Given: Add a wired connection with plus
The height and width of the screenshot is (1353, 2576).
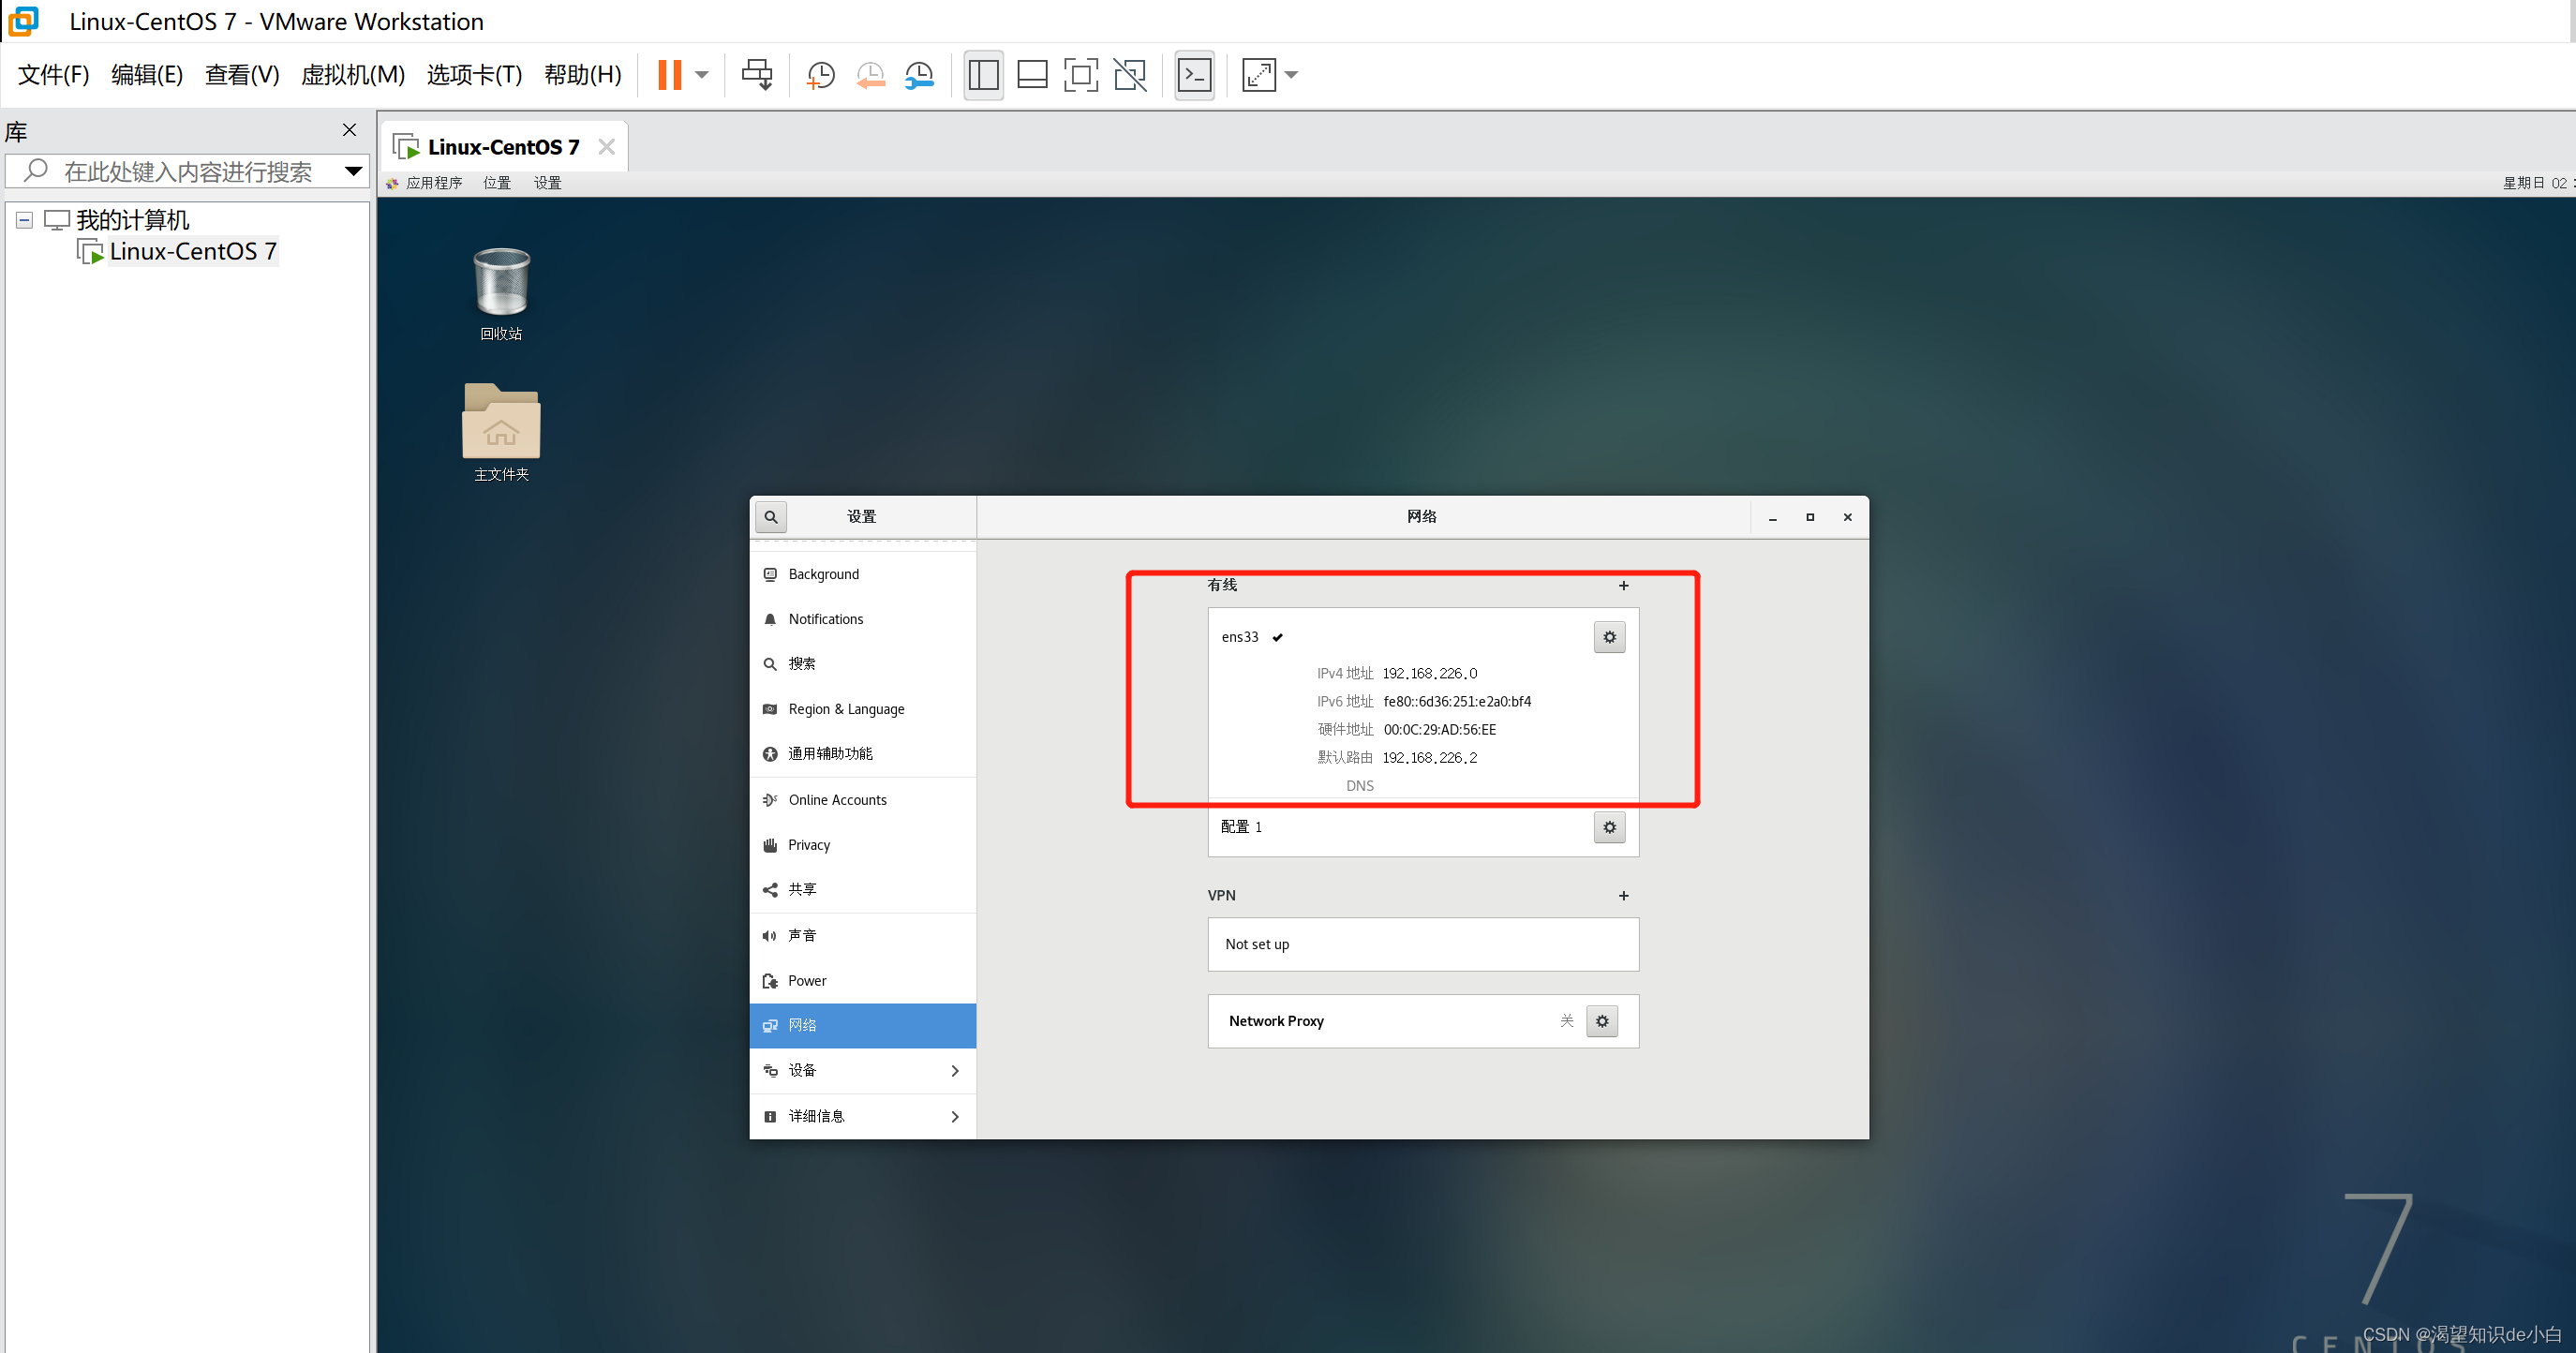Looking at the screenshot, I should 1623,586.
